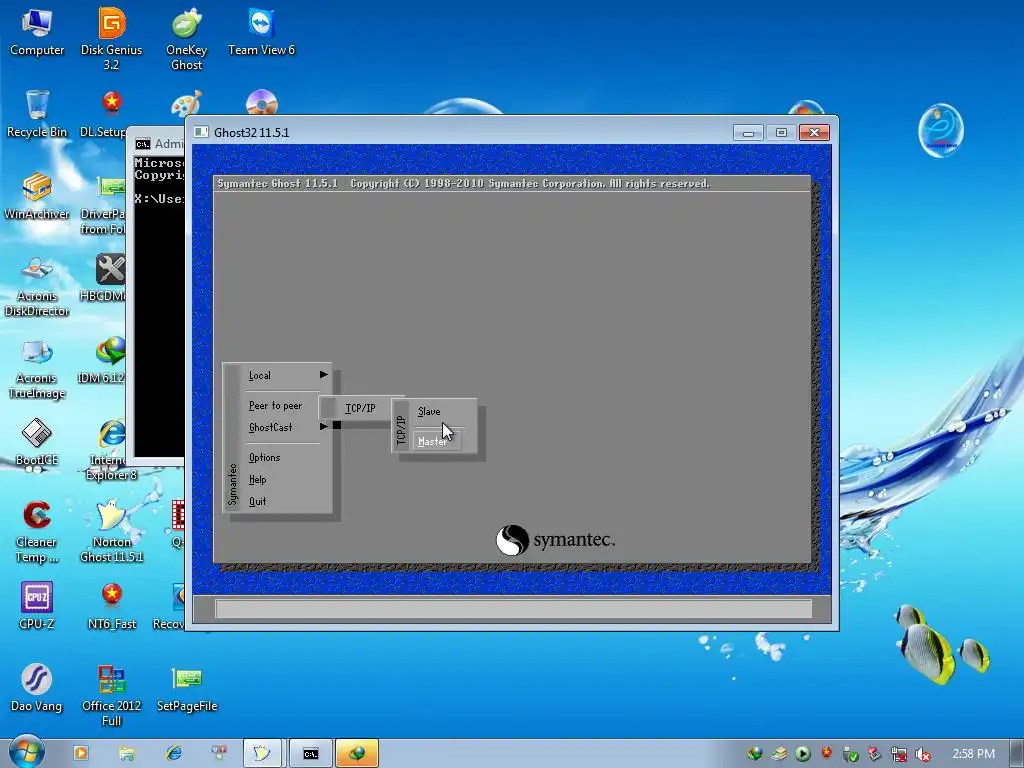Select the Dao Vang desktop icon
This screenshot has height=768, width=1024.
37,688
